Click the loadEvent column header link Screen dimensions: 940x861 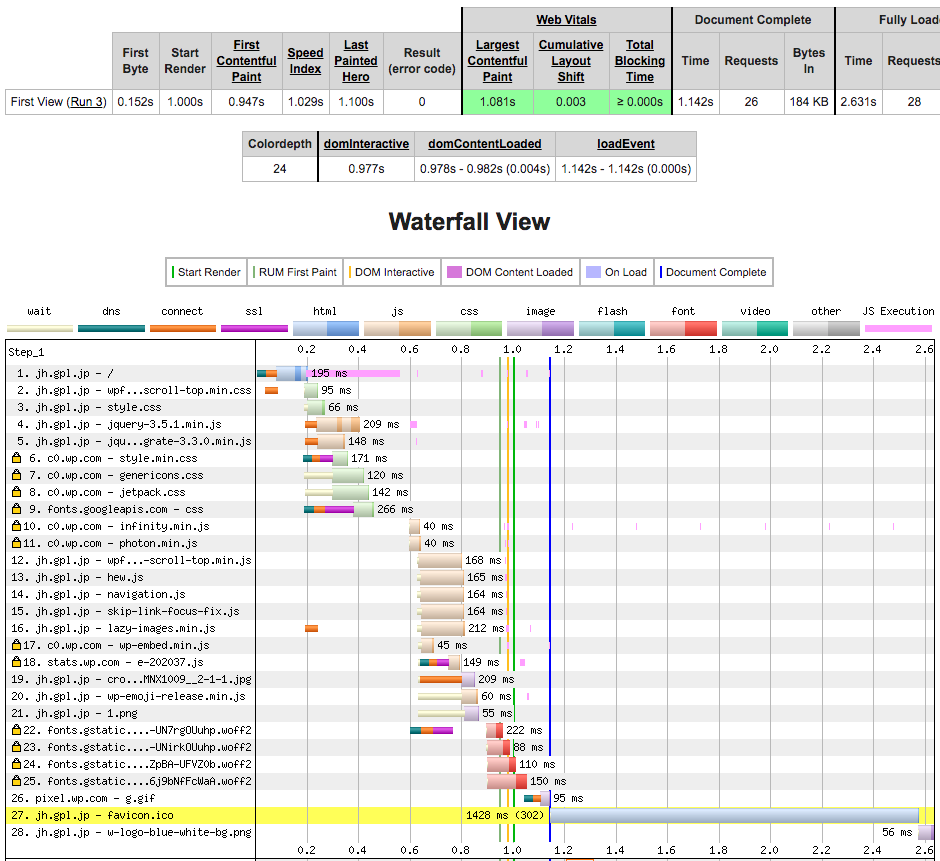(x=625, y=144)
